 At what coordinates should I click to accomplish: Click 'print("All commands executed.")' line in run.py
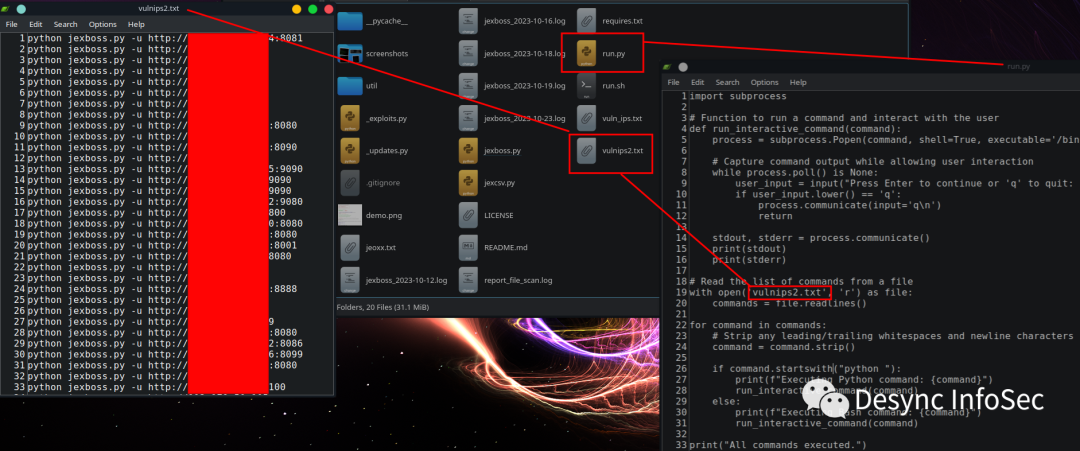(778, 445)
